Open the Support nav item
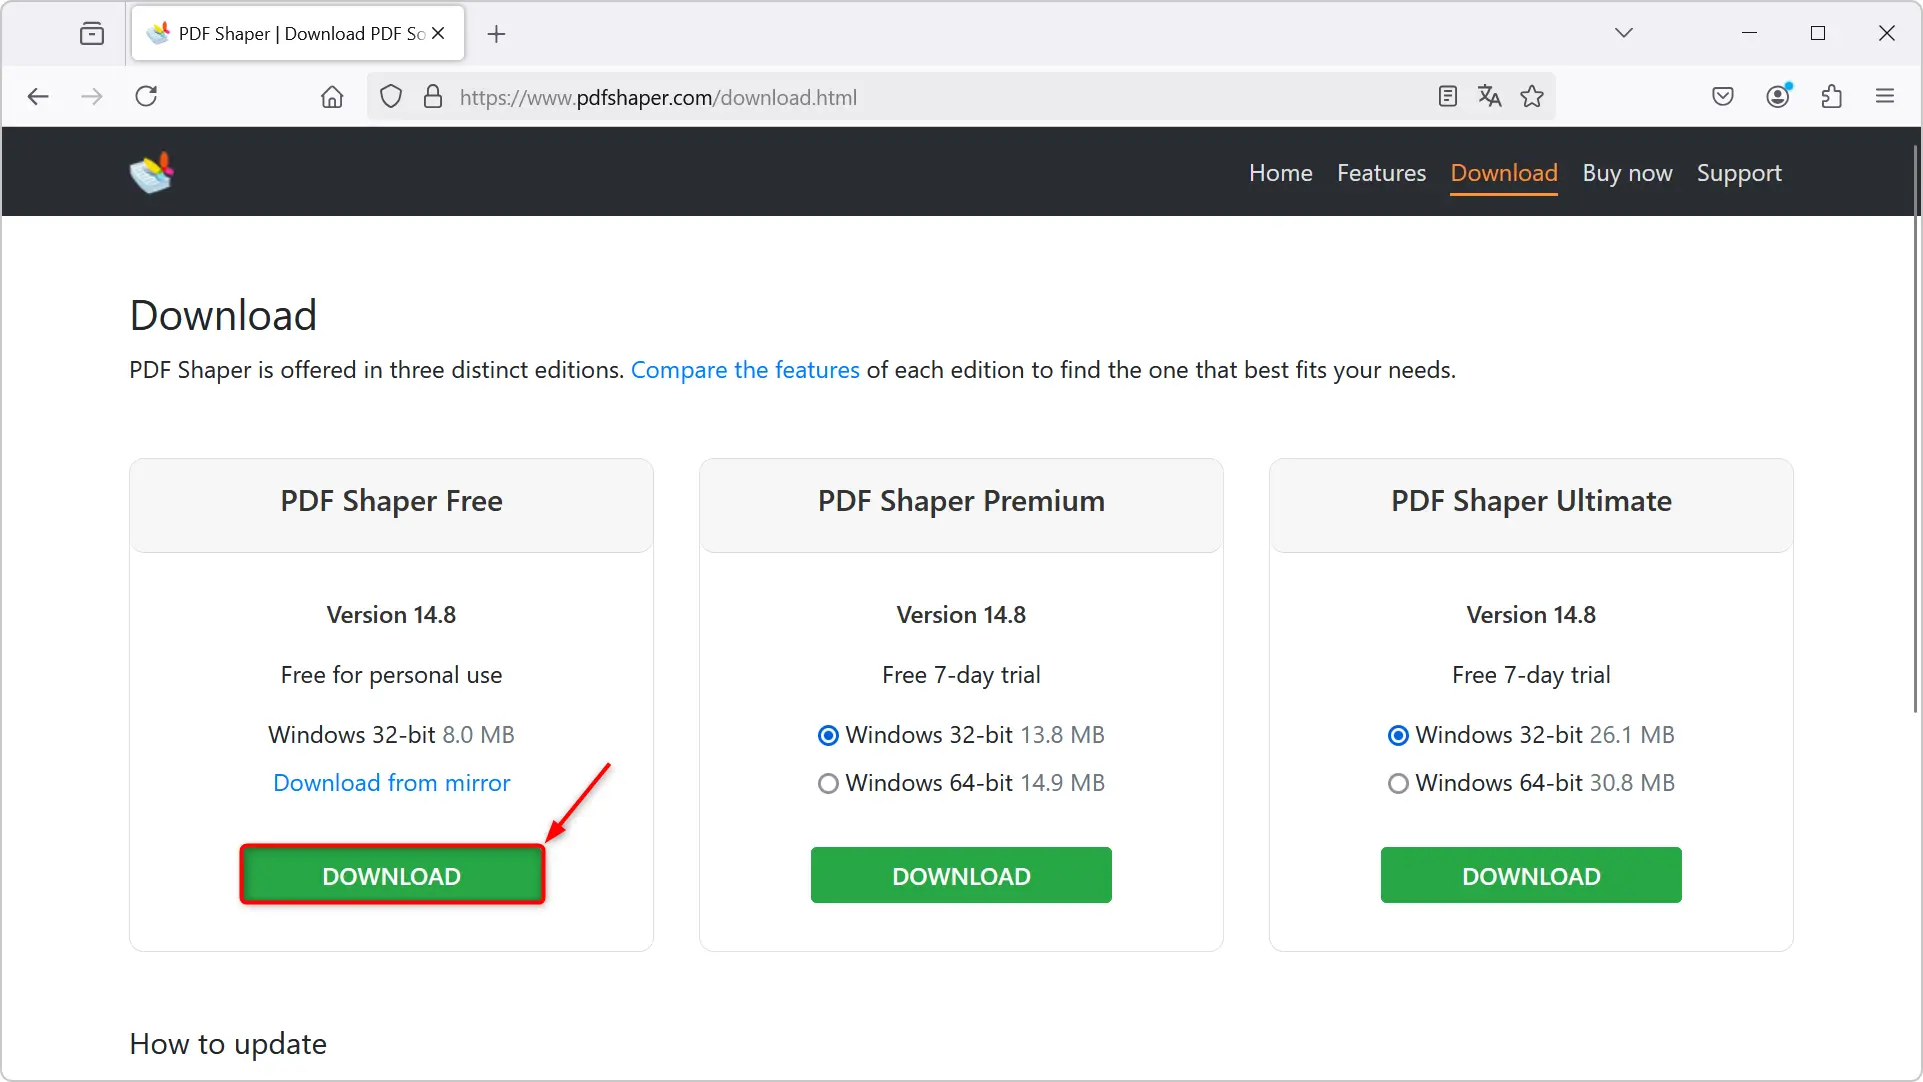This screenshot has height=1082, width=1923. pos(1739,173)
